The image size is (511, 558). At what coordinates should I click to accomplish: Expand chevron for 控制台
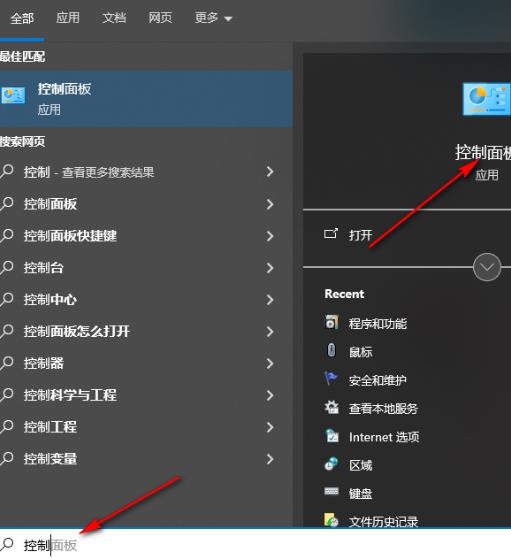tap(270, 268)
